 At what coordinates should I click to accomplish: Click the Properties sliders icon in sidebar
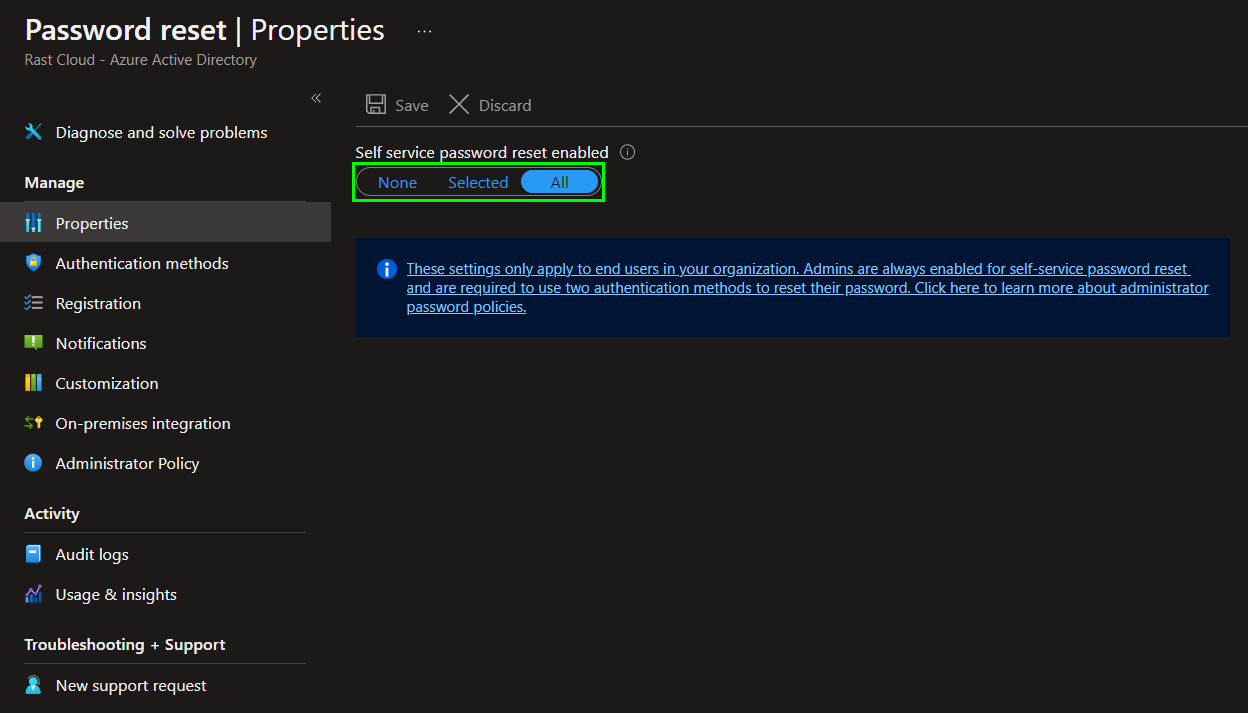click(x=34, y=223)
